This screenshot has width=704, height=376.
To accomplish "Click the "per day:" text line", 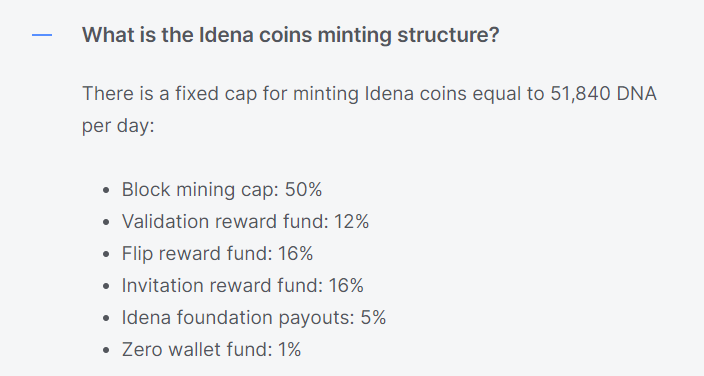I will 118,126.
